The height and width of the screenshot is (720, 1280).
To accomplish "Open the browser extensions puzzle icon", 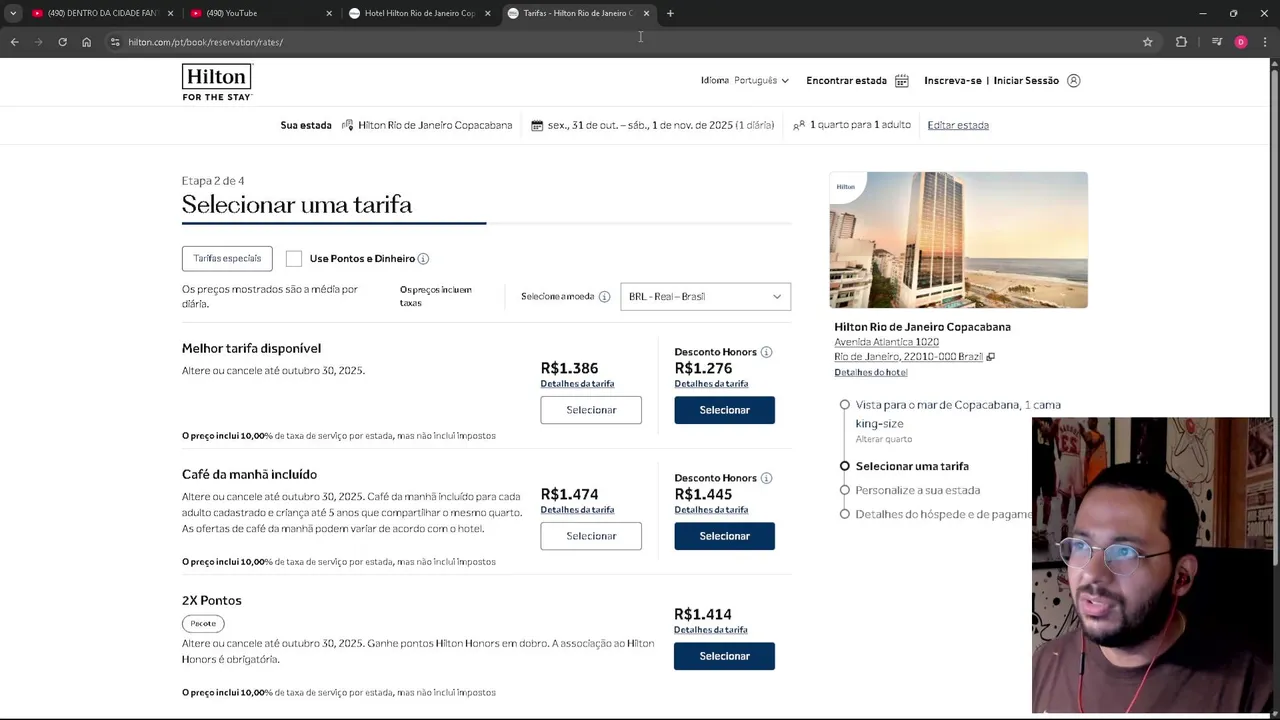I will click(x=1181, y=42).
